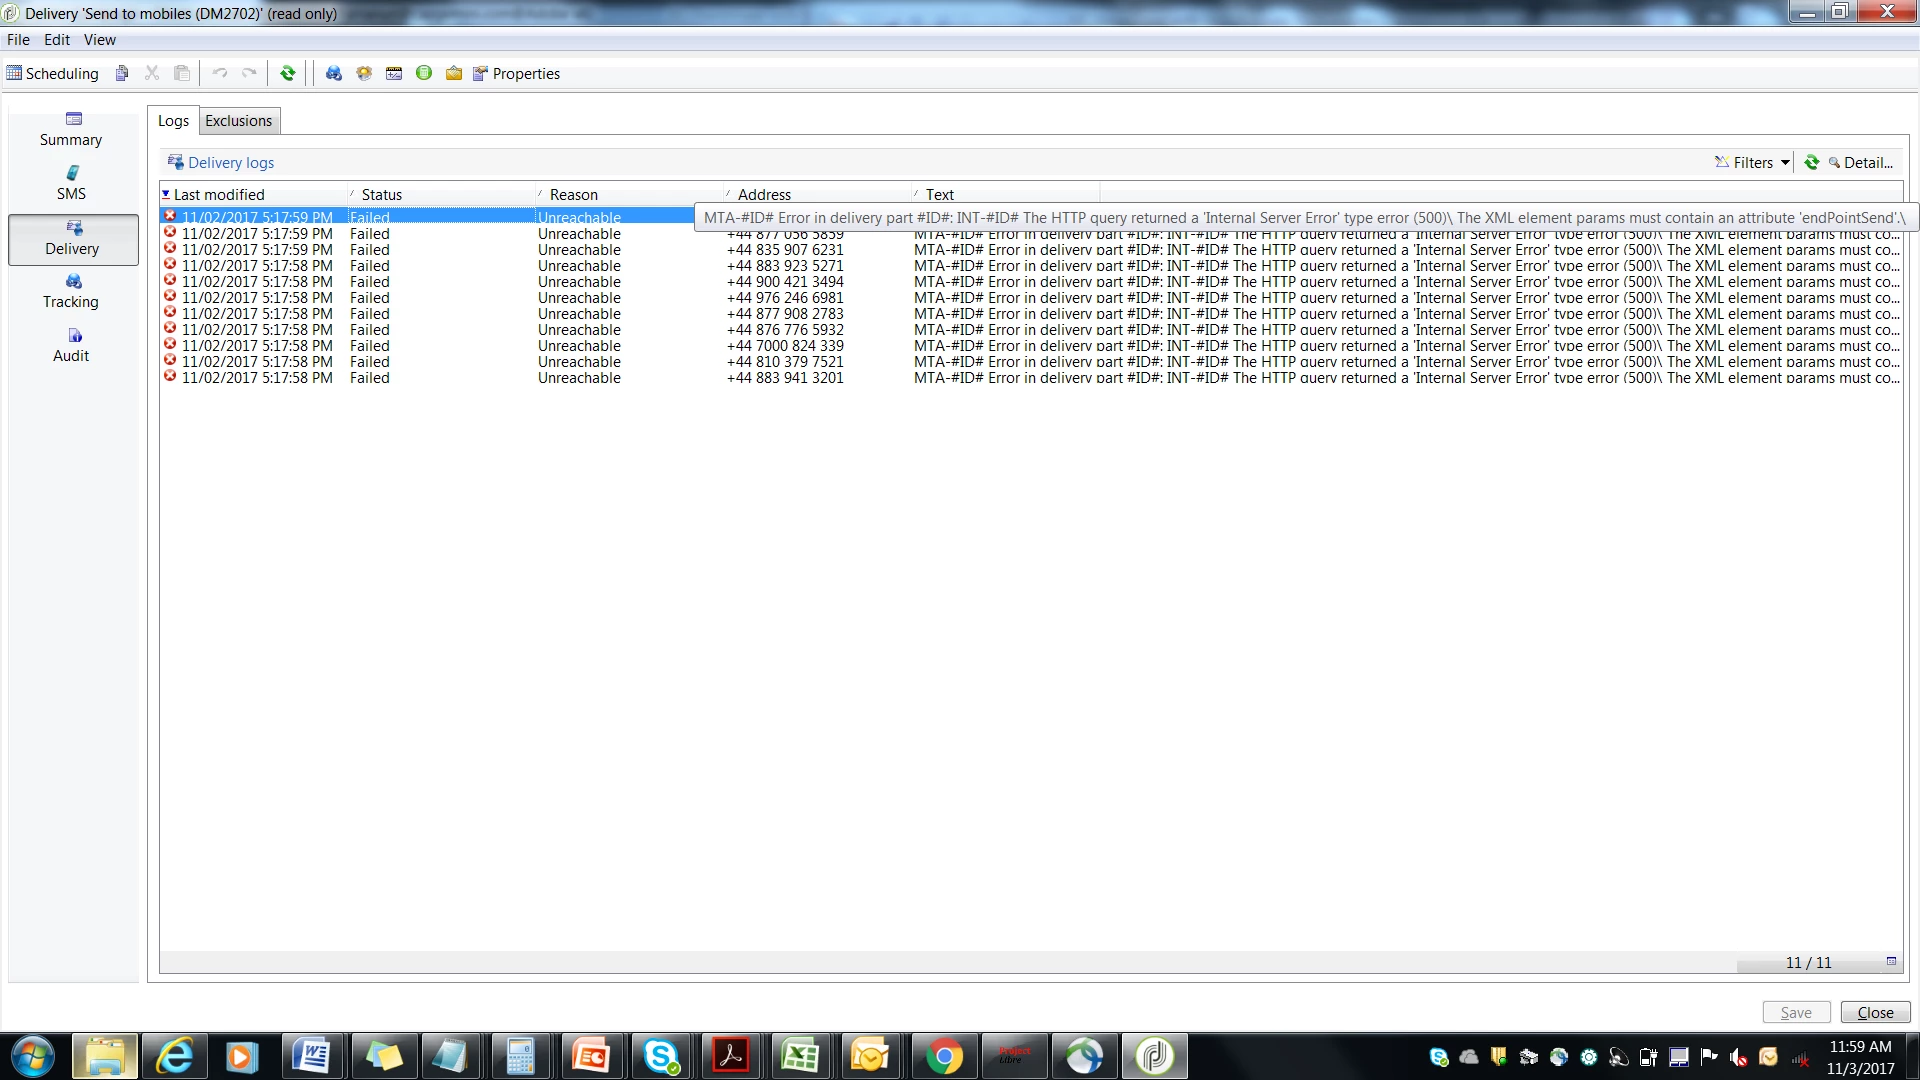Viewport: 1920px width, 1080px height.
Task: Click the green calculator toolbar icon
Action: 424,73
